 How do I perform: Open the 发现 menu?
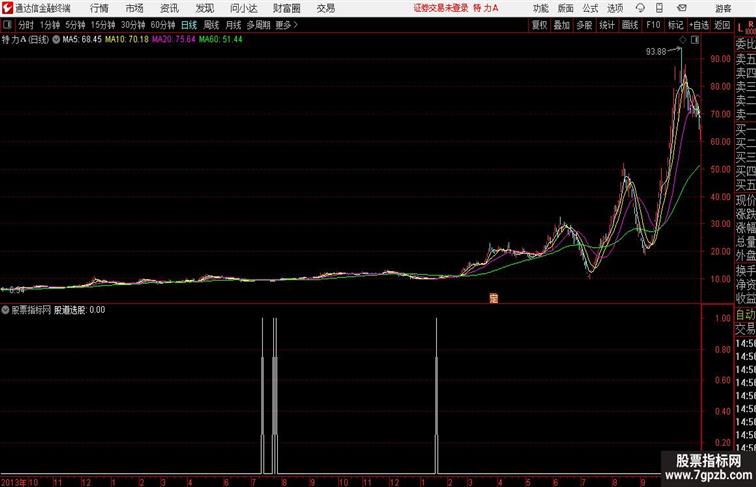(x=204, y=8)
